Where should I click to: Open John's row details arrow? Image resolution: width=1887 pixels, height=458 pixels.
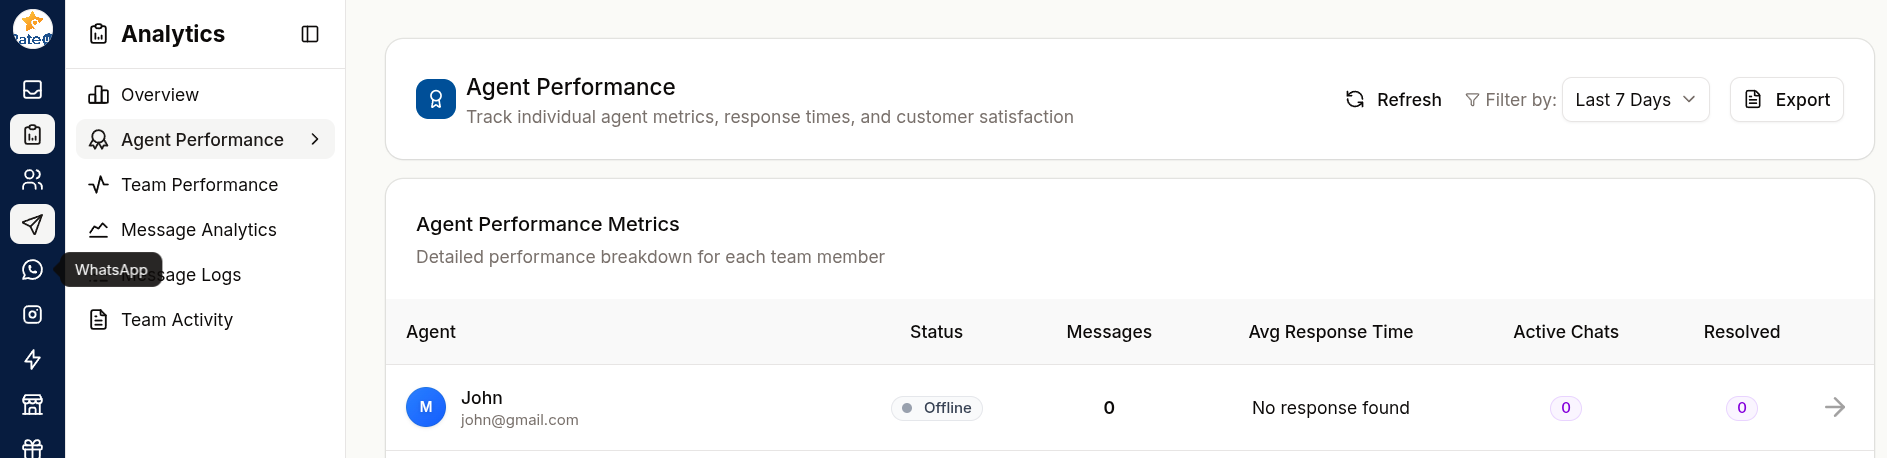tap(1834, 407)
